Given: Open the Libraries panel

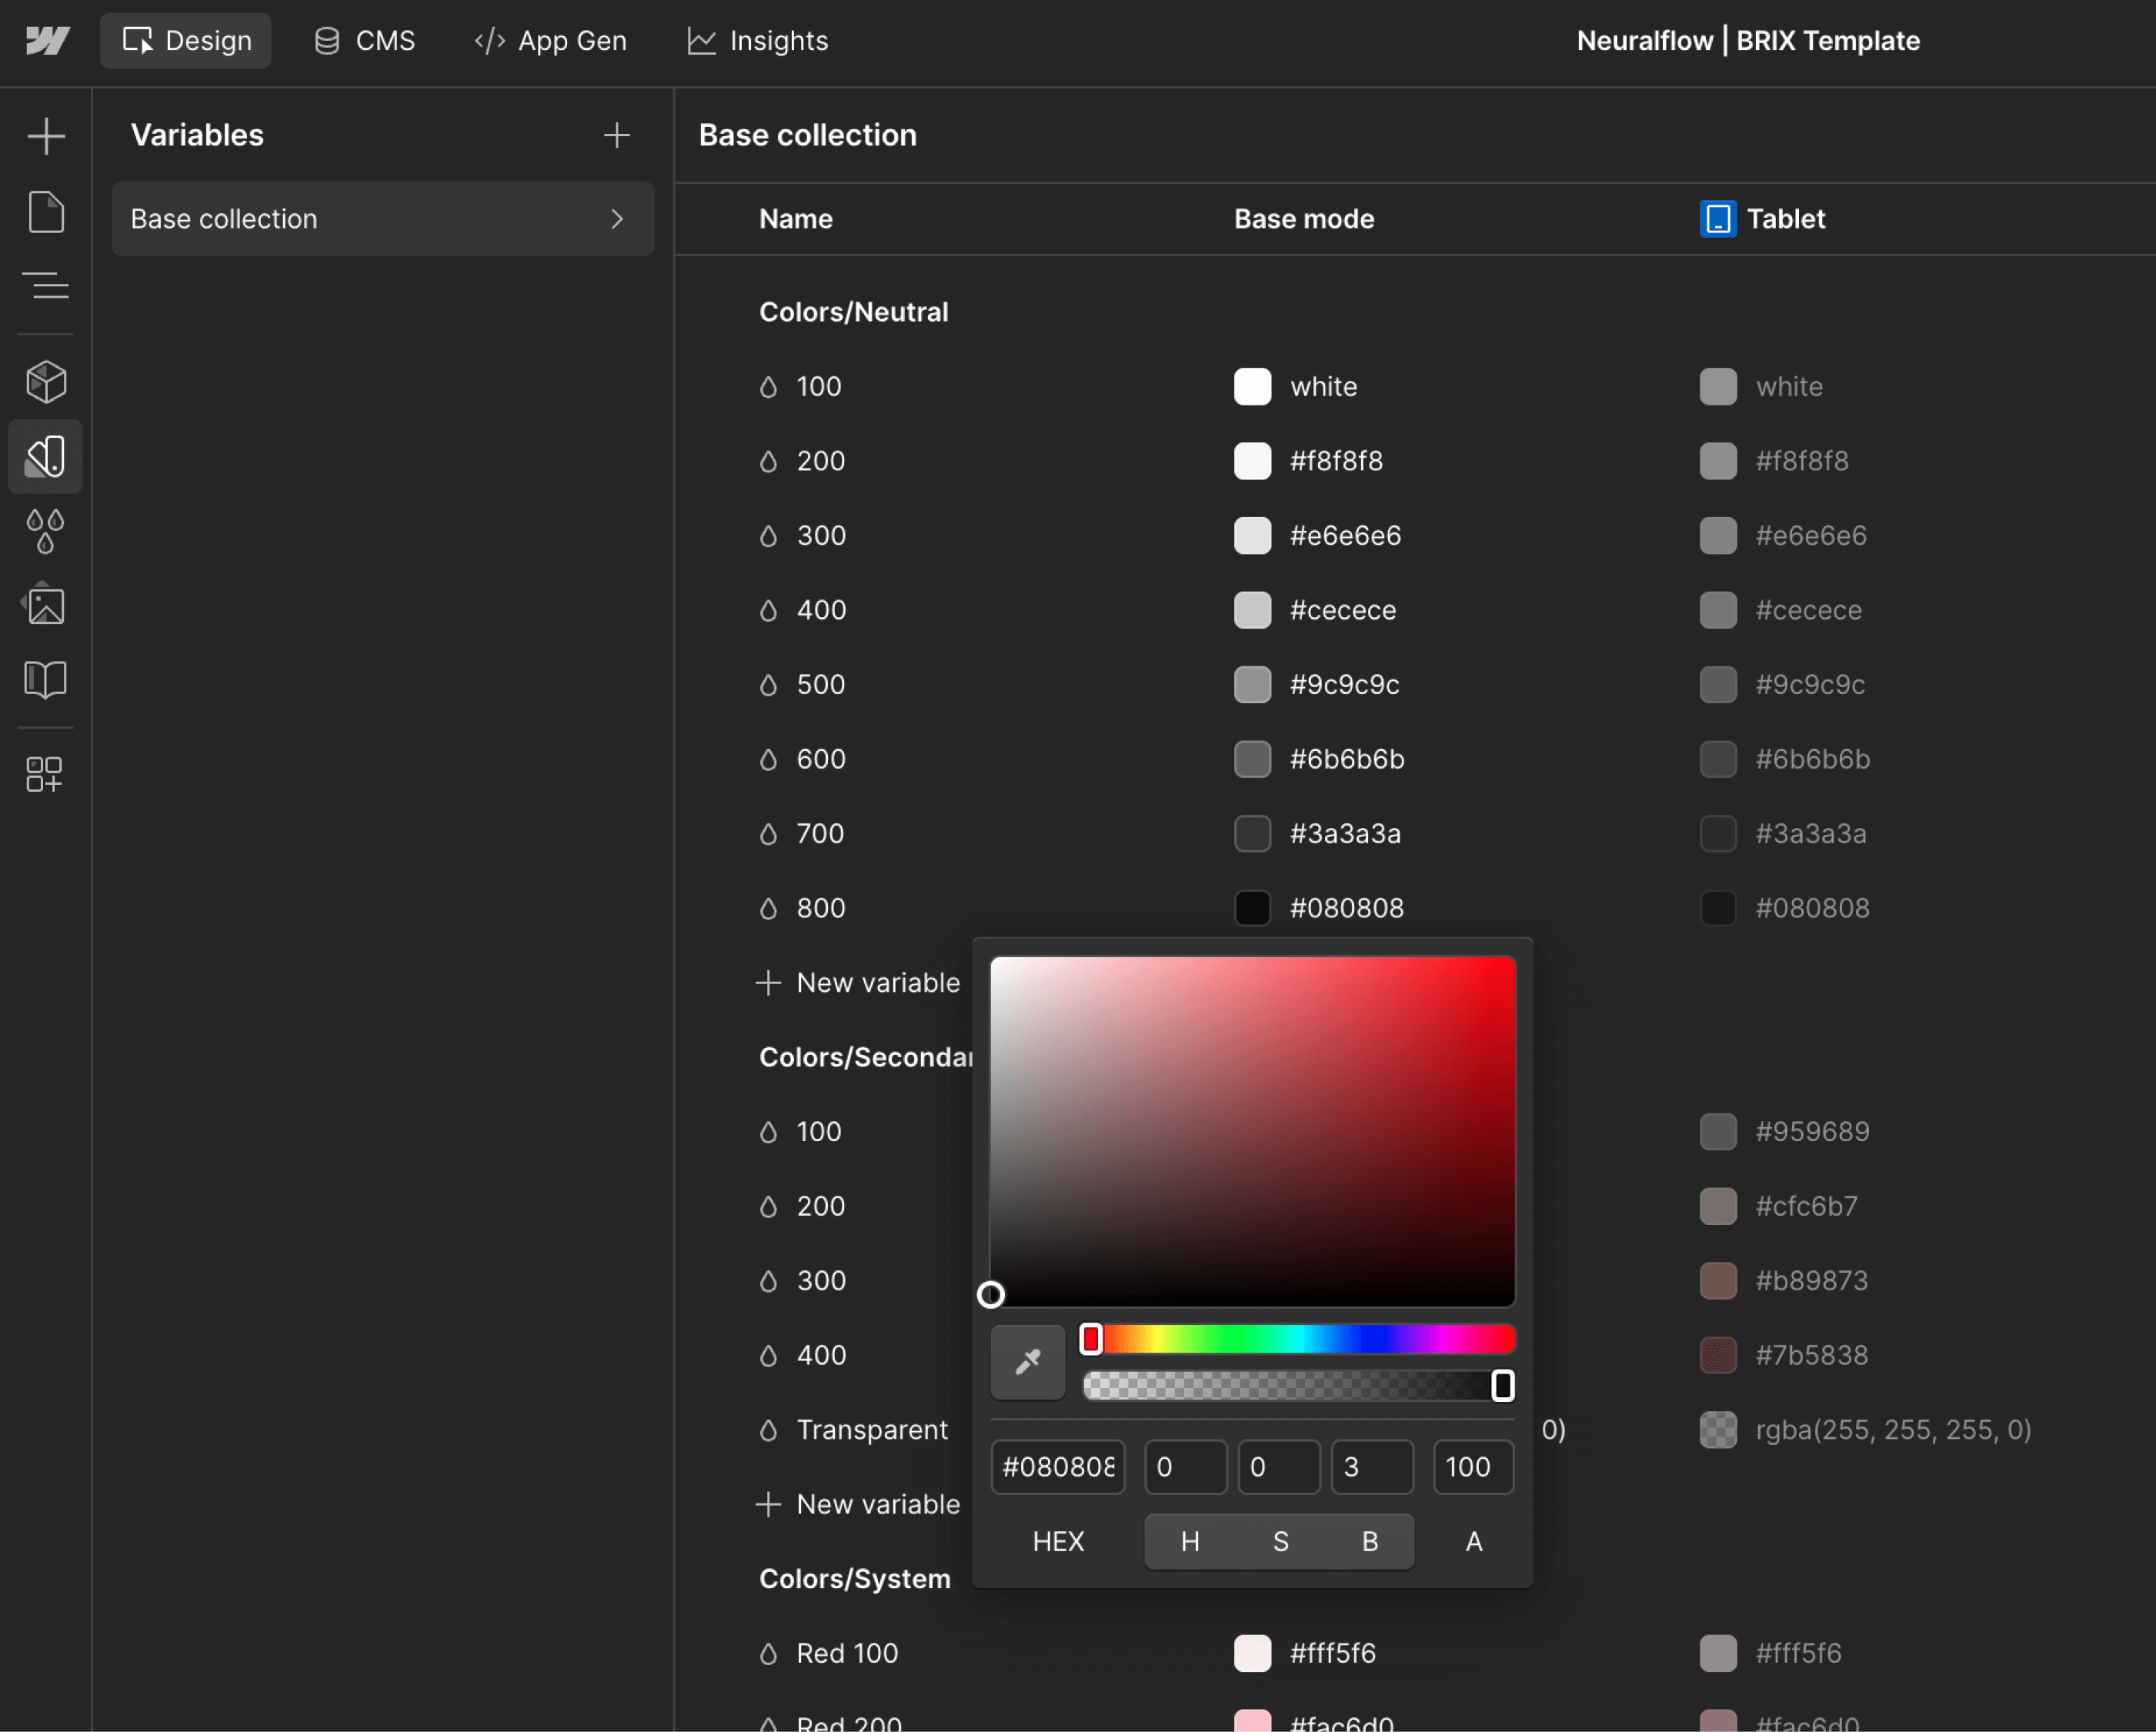Looking at the screenshot, I should pos(46,679).
